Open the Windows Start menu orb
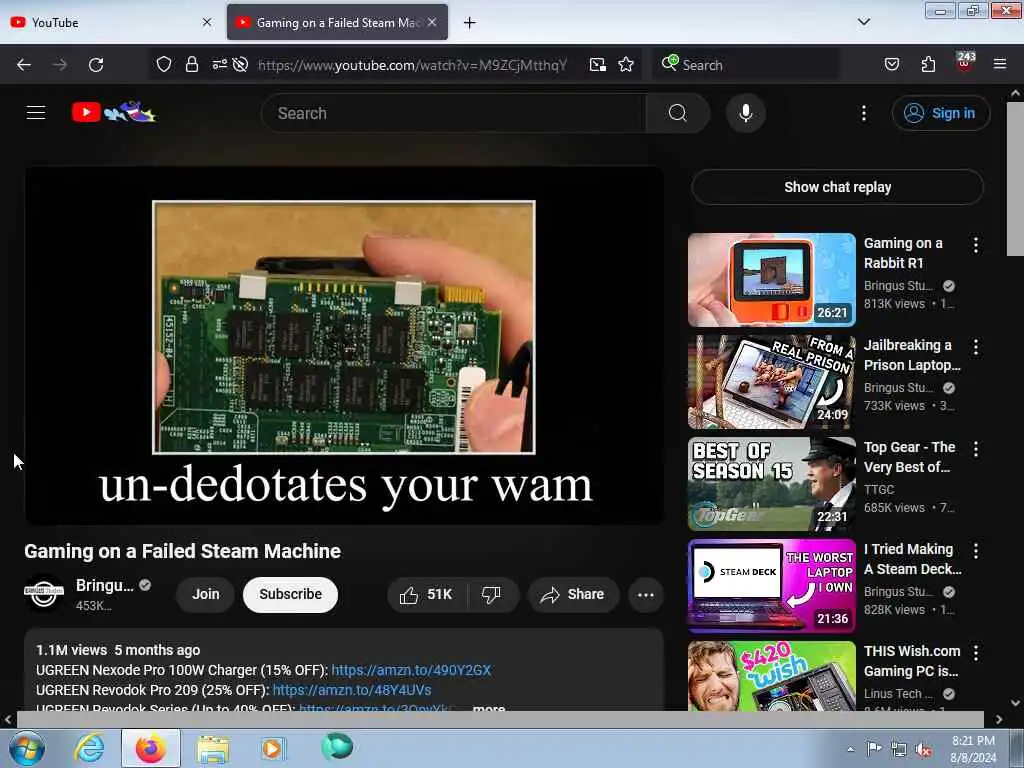 (26, 748)
